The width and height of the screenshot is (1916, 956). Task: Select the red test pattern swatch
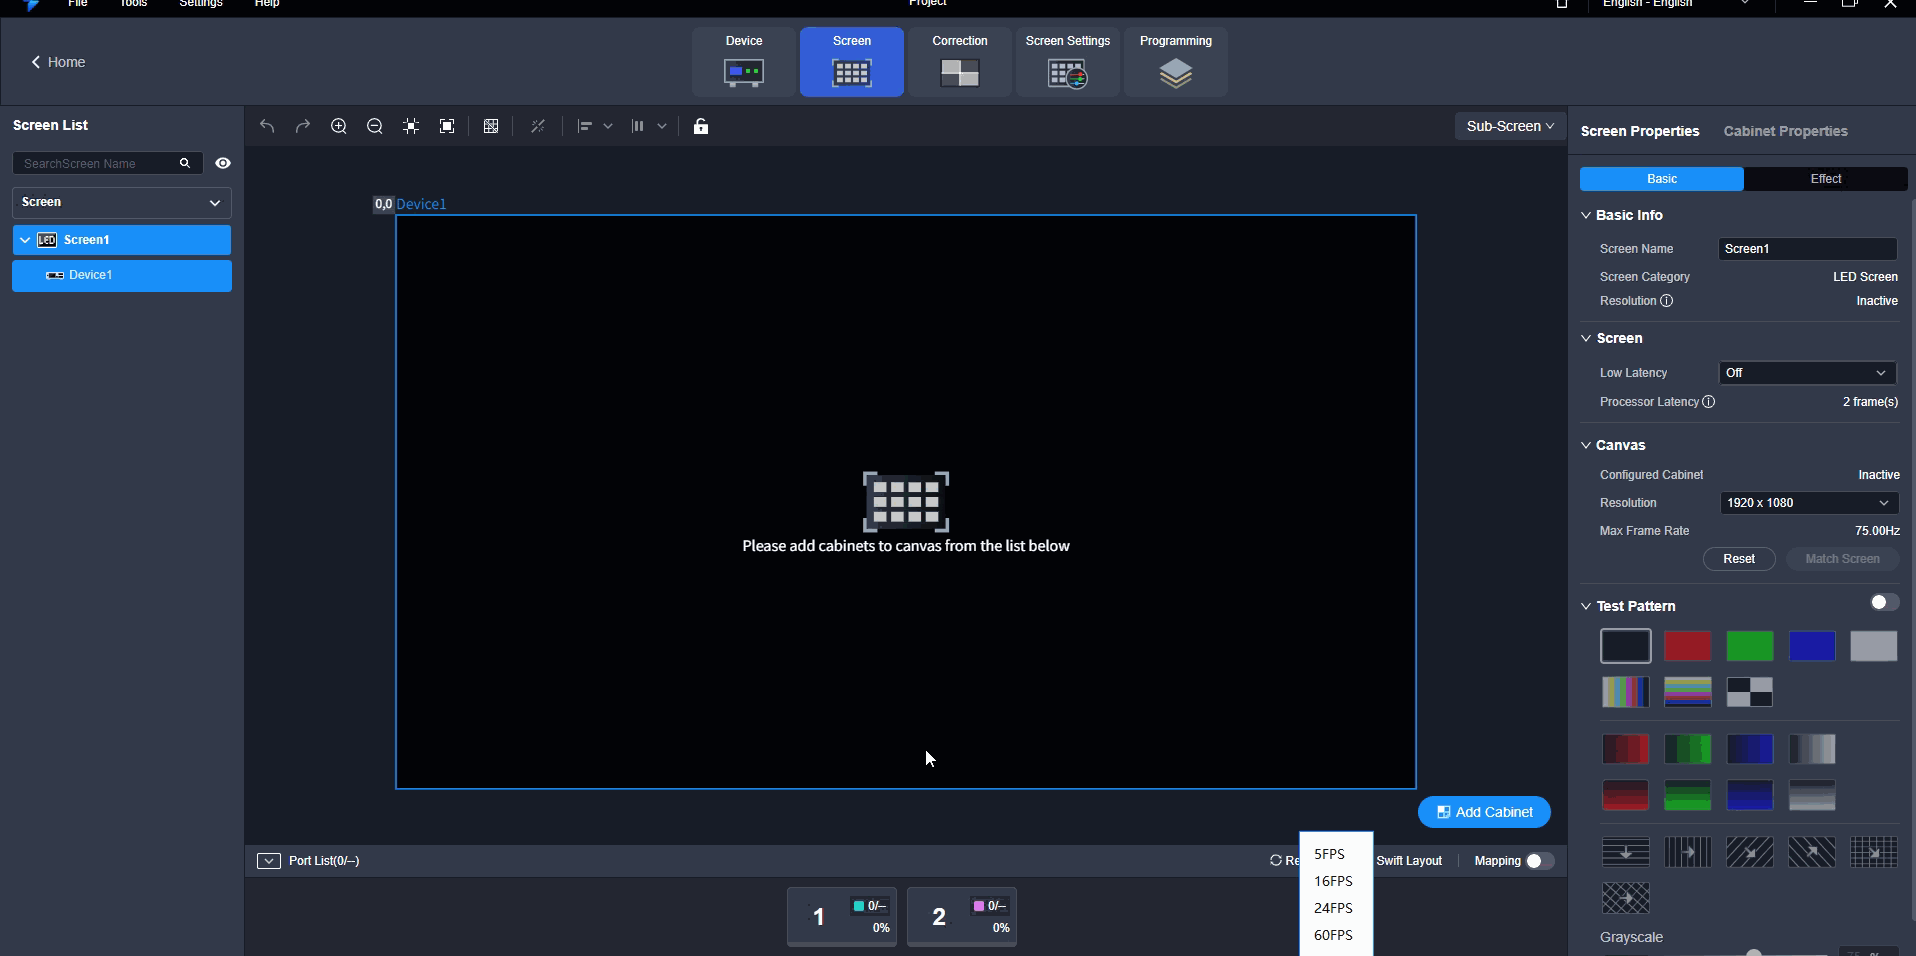1687,646
